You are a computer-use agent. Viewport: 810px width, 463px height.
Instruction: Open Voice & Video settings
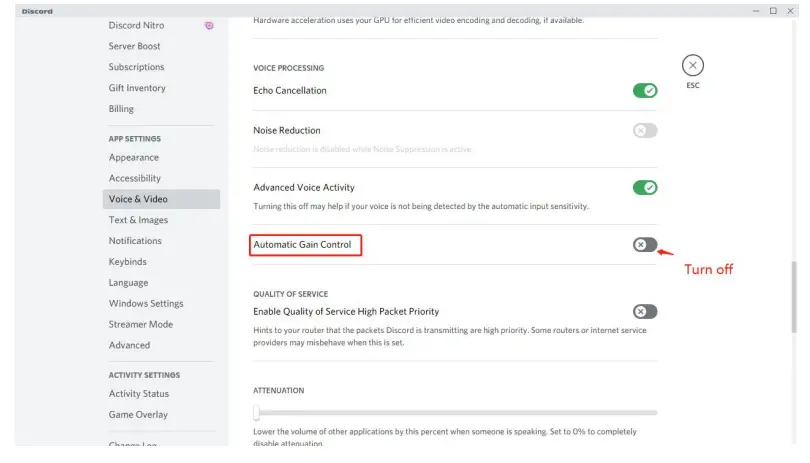click(x=138, y=199)
